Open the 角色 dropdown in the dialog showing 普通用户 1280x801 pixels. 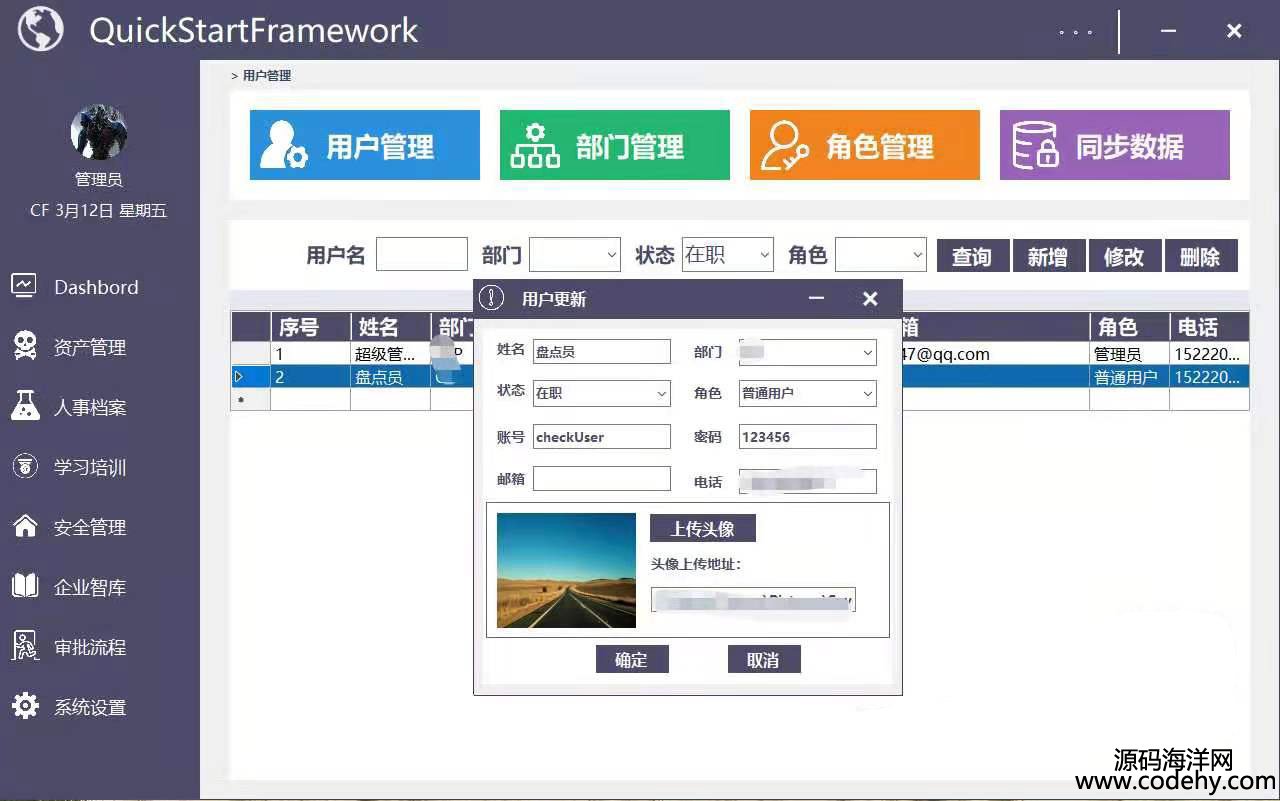click(807, 393)
